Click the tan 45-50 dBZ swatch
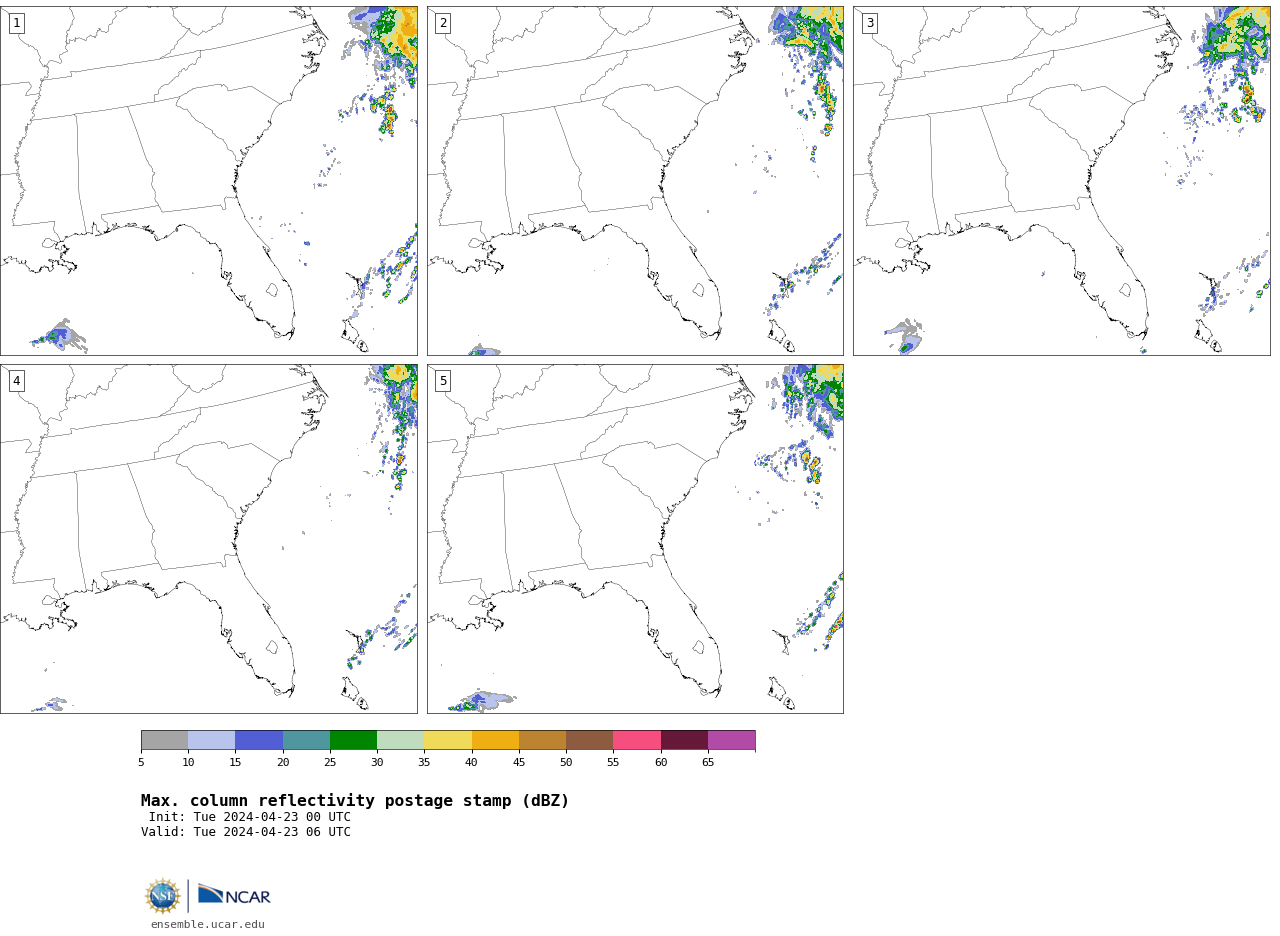Screen dimensions: 1280x936 coord(542,740)
